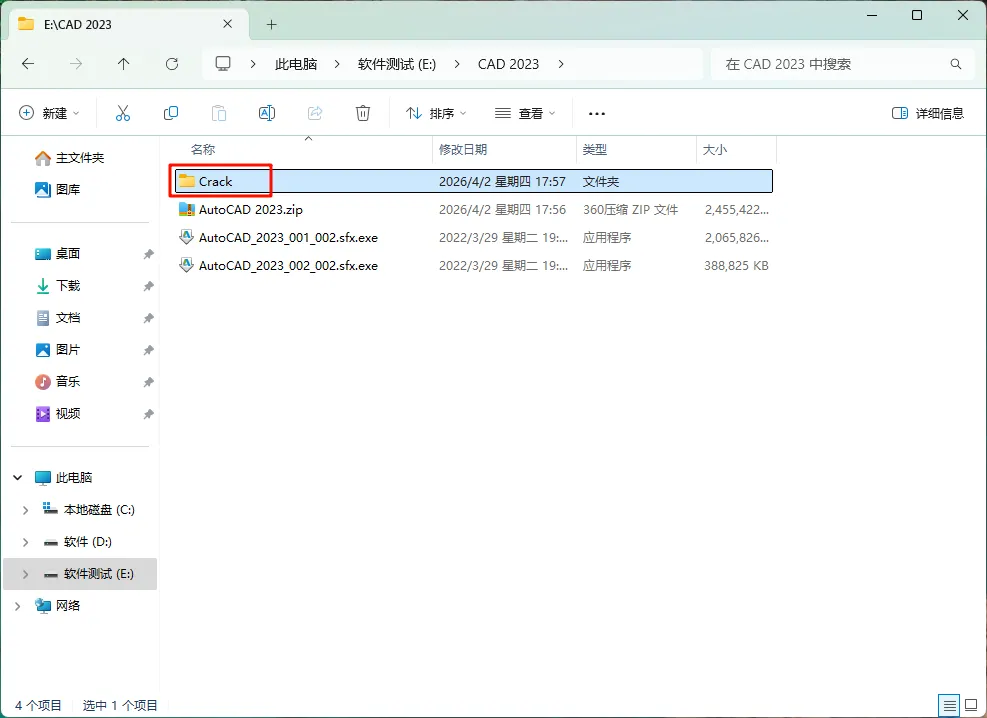Click the search magnifier icon
The image size is (987, 718).
click(x=956, y=64)
